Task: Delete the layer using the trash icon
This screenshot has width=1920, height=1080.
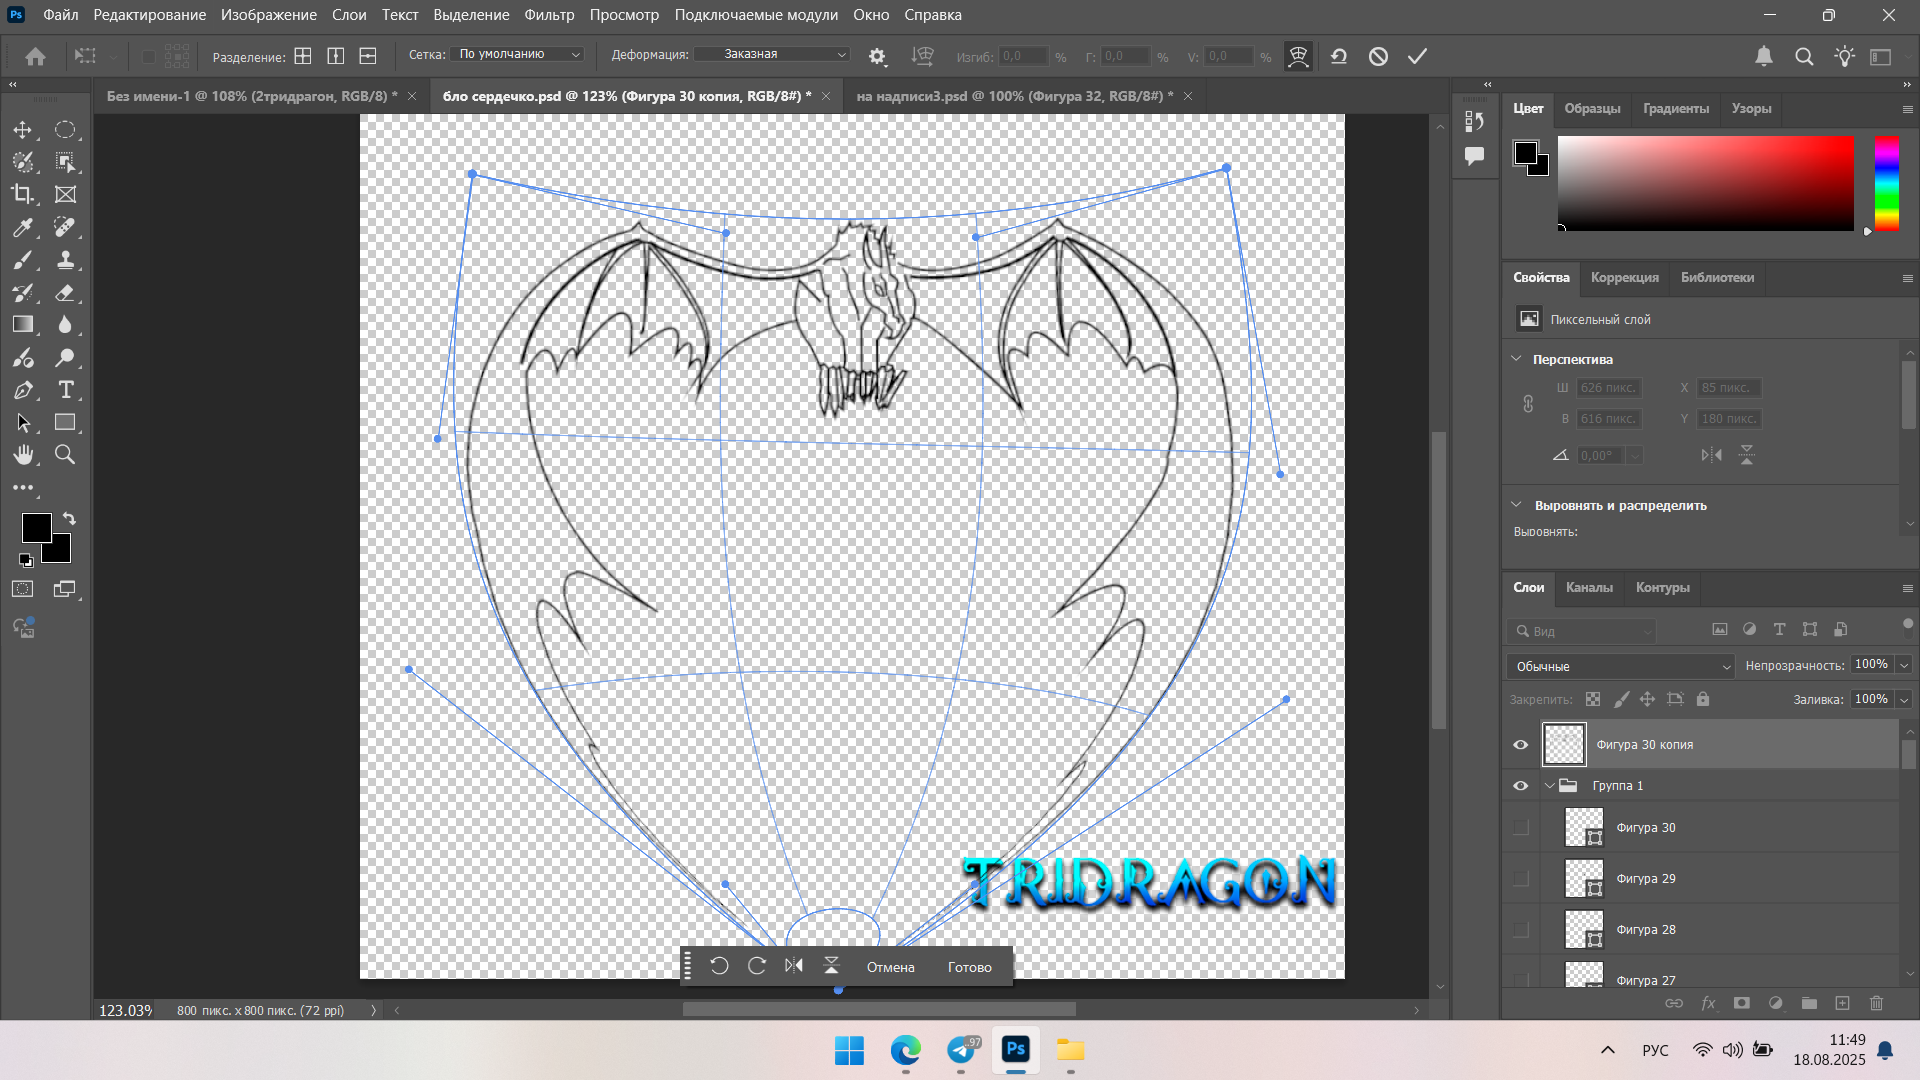Action: pos(1876,1003)
